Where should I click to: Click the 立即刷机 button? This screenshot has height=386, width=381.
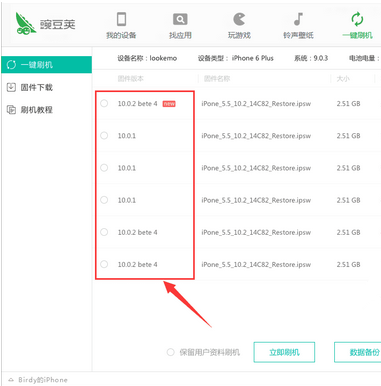click(x=284, y=352)
